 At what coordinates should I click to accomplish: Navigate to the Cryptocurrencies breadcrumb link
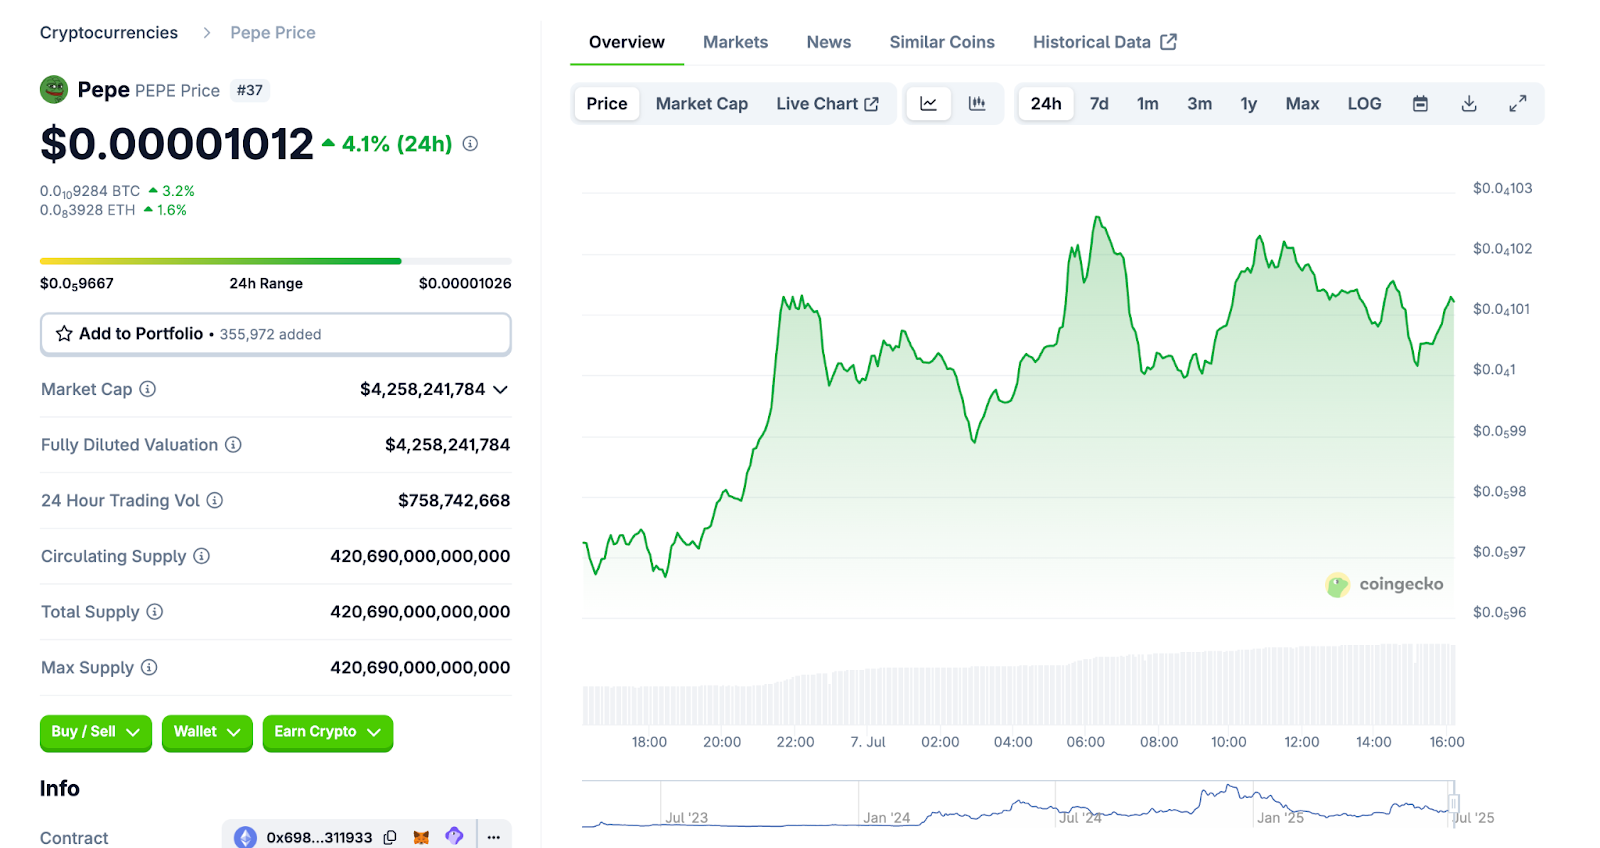pyautogui.click(x=109, y=33)
